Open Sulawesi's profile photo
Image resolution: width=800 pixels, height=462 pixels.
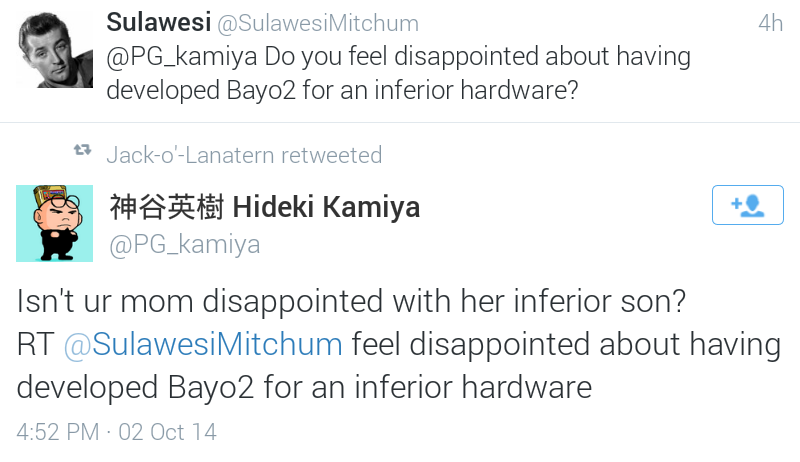click(x=54, y=55)
